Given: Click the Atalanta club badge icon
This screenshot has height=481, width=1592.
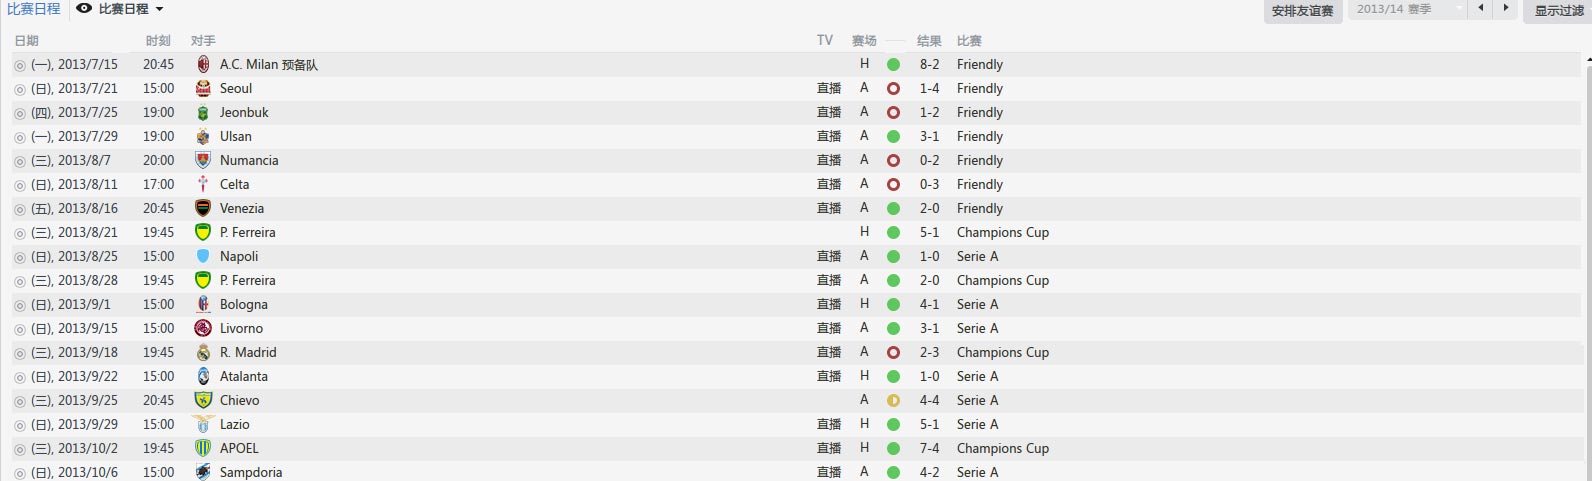Looking at the screenshot, I should pyautogui.click(x=203, y=376).
